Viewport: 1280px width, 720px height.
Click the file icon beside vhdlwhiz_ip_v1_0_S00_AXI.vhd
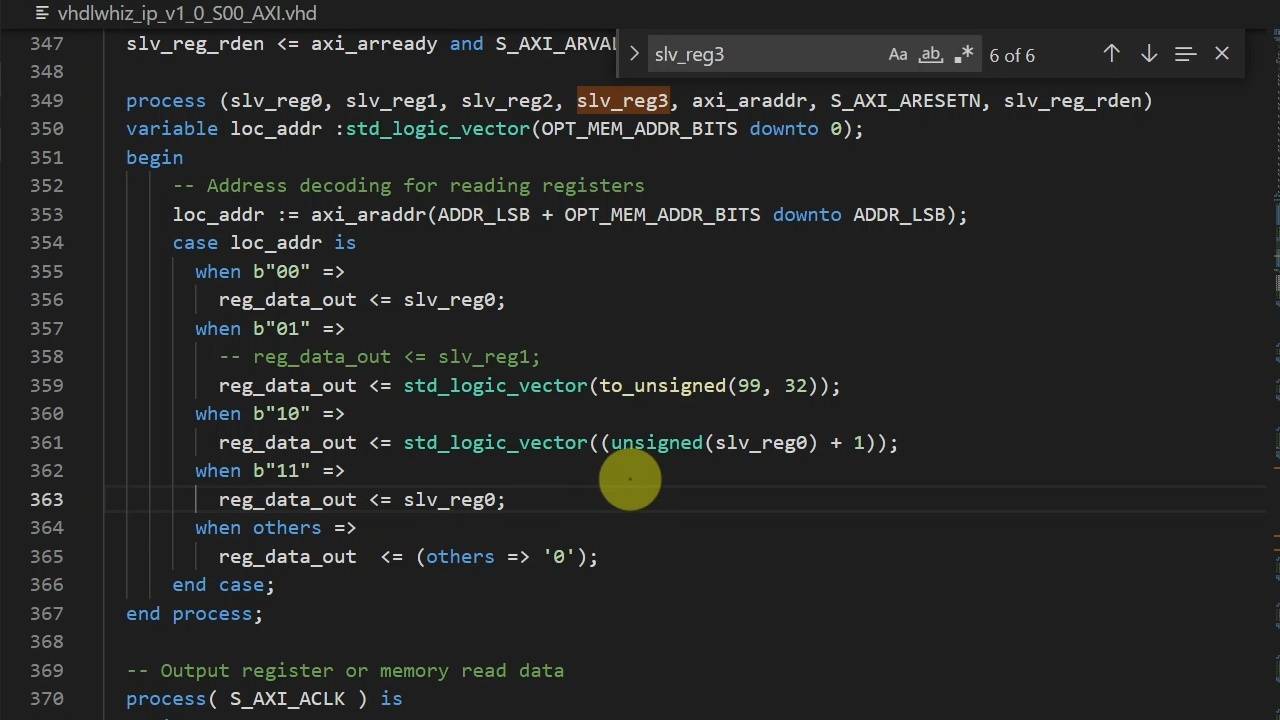coord(41,13)
